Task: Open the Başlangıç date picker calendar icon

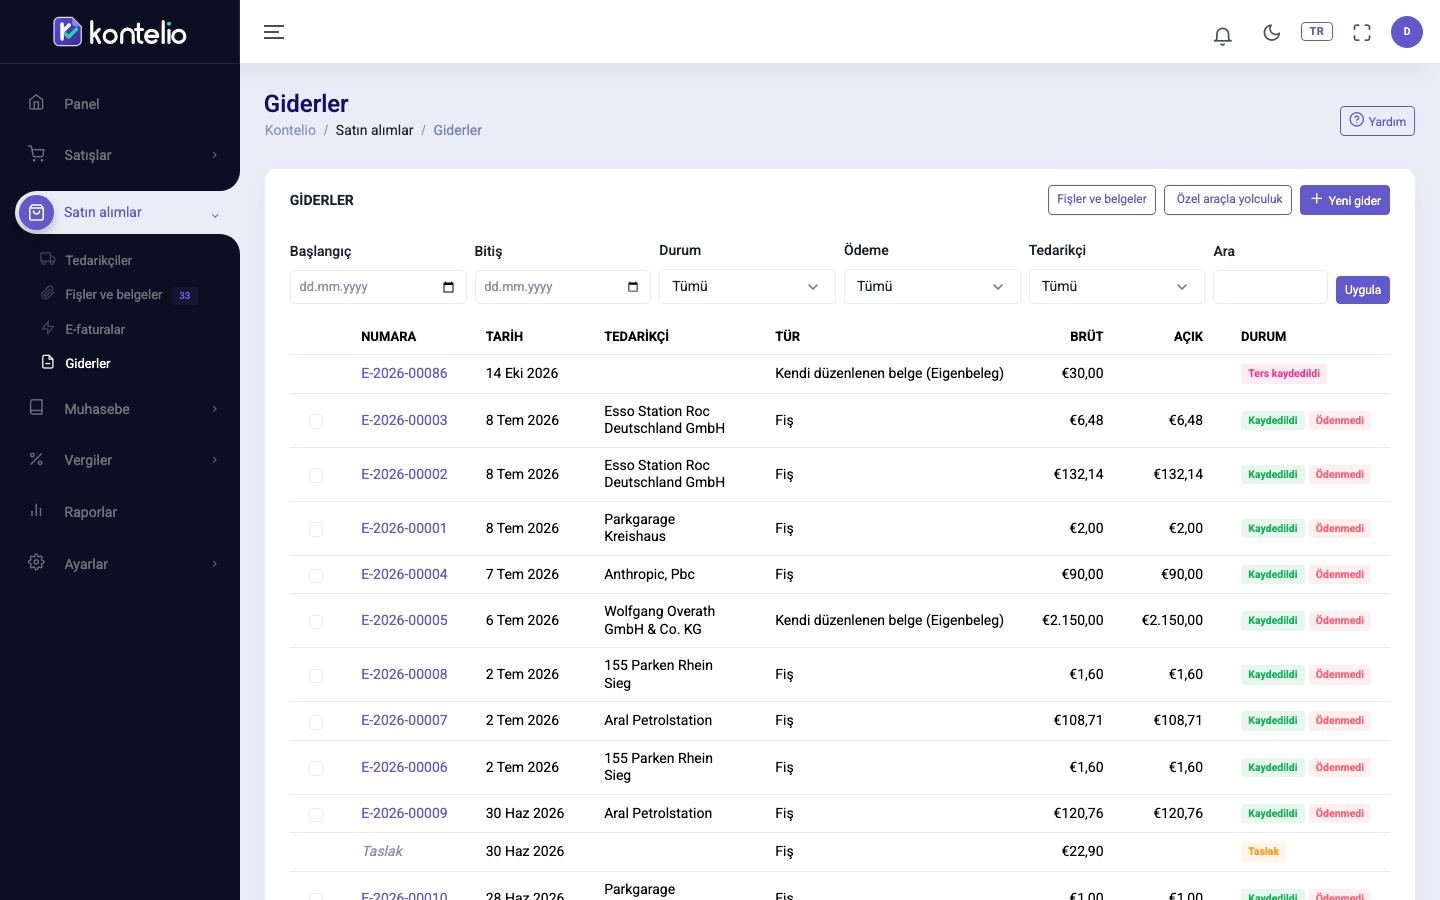Action: [448, 287]
